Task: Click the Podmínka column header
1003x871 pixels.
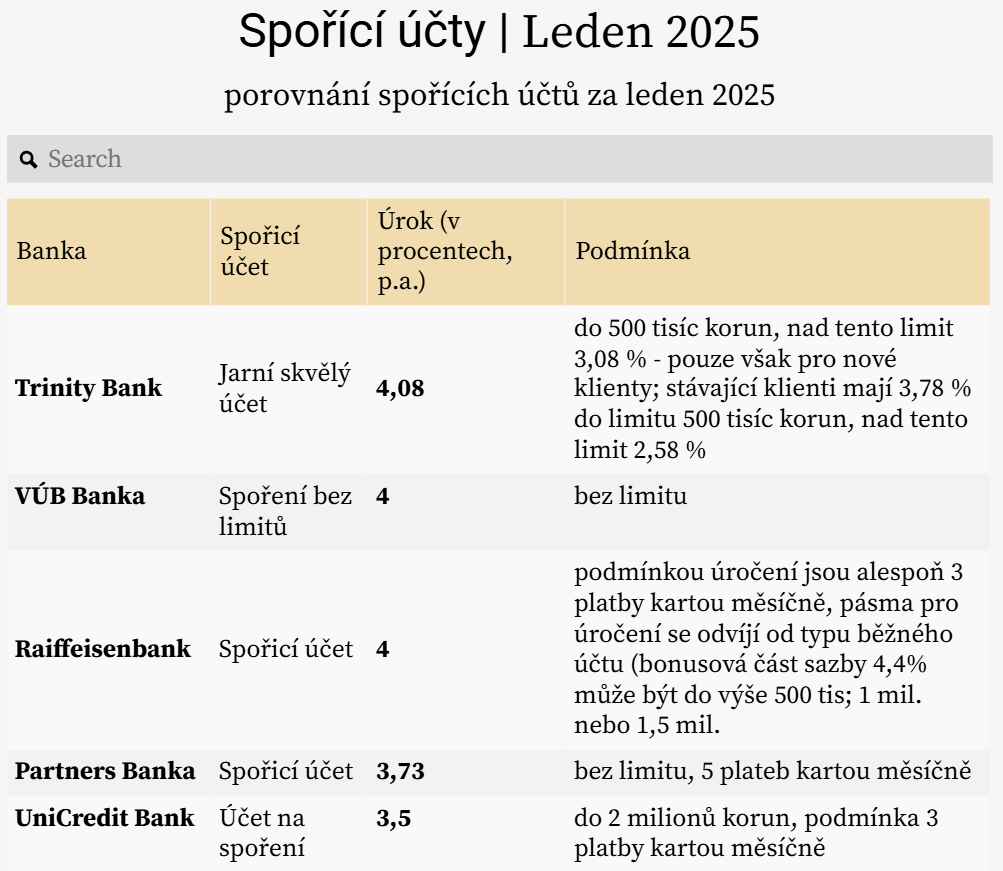Action: tap(630, 251)
